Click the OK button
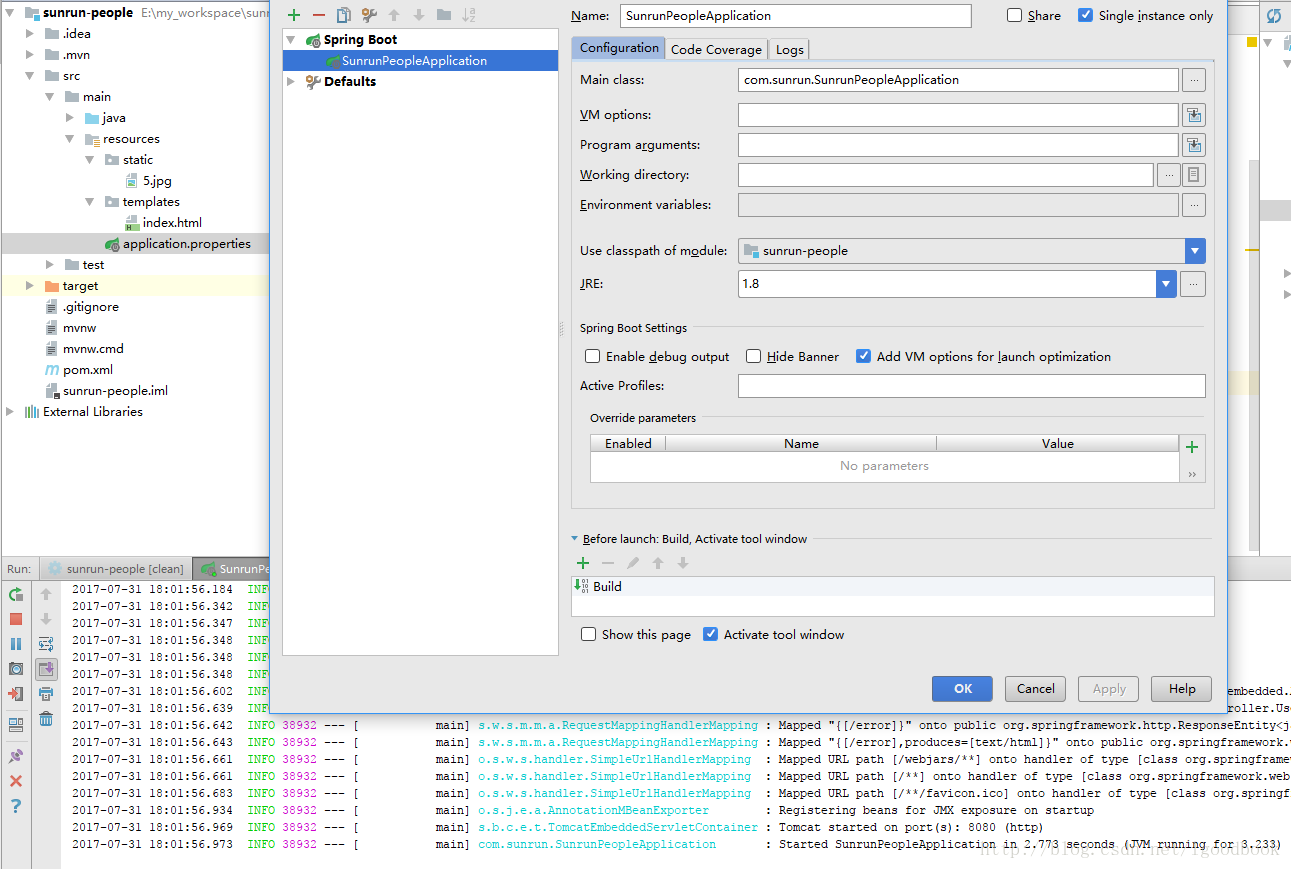This screenshot has width=1291, height=869. coord(962,689)
